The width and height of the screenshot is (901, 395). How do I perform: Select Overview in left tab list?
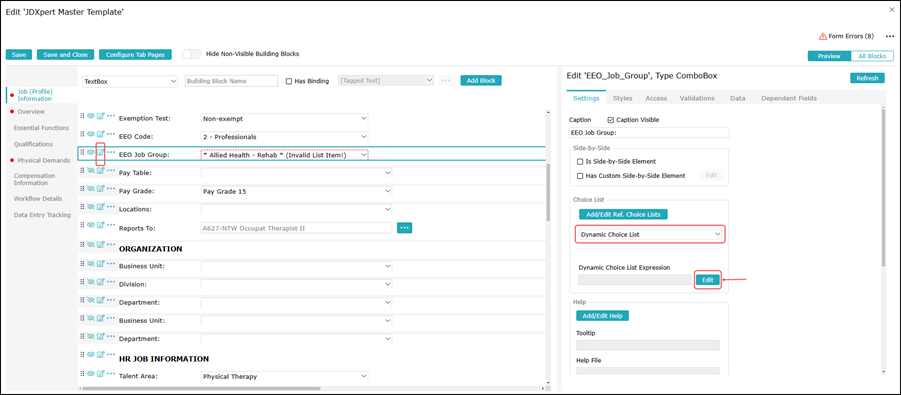(30, 112)
